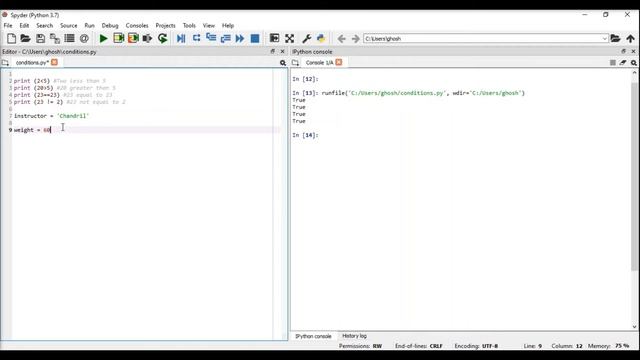Open the Tools menu
The image size is (640, 360).
coord(189,25)
